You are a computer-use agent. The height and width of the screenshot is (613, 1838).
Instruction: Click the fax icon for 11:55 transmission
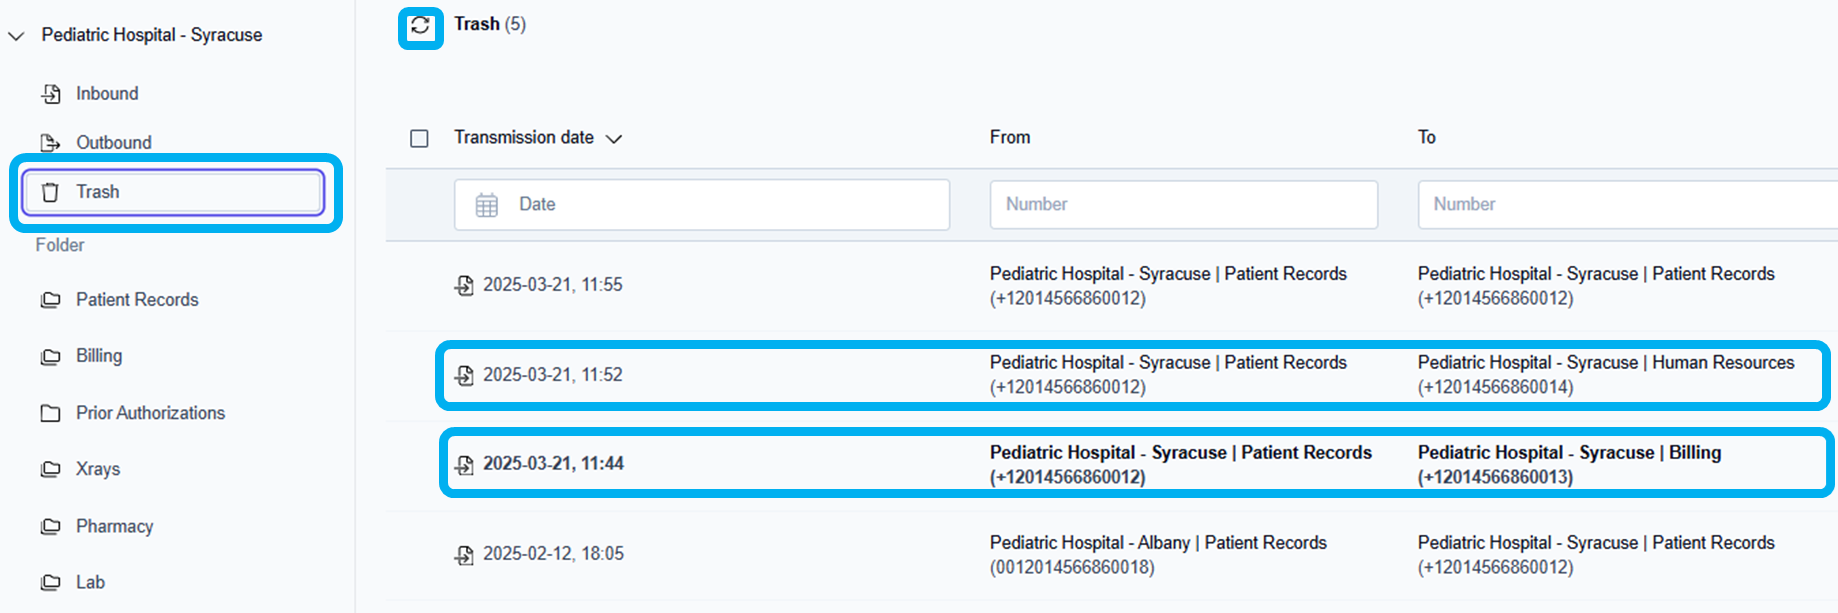point(464,286)
